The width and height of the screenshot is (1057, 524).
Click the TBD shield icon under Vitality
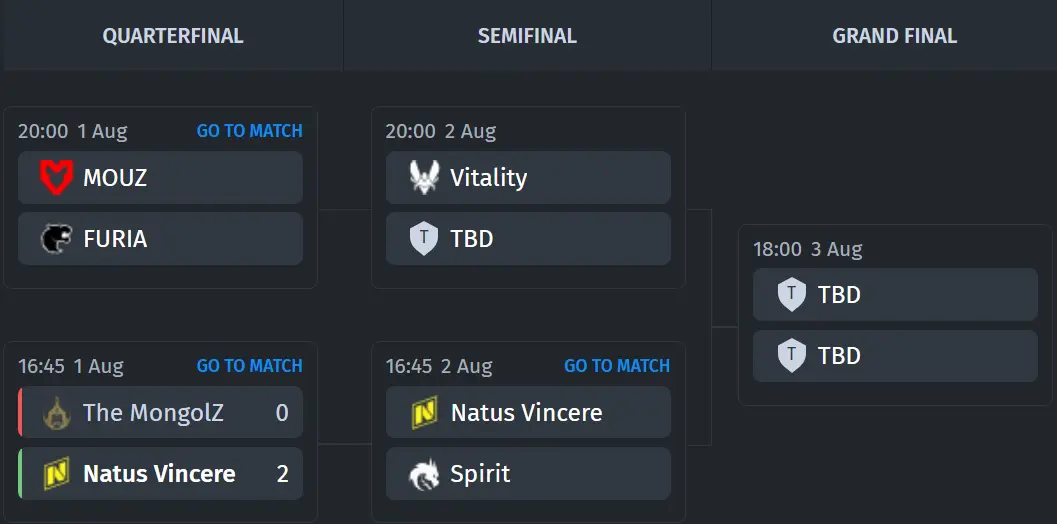tap(424, 239)
